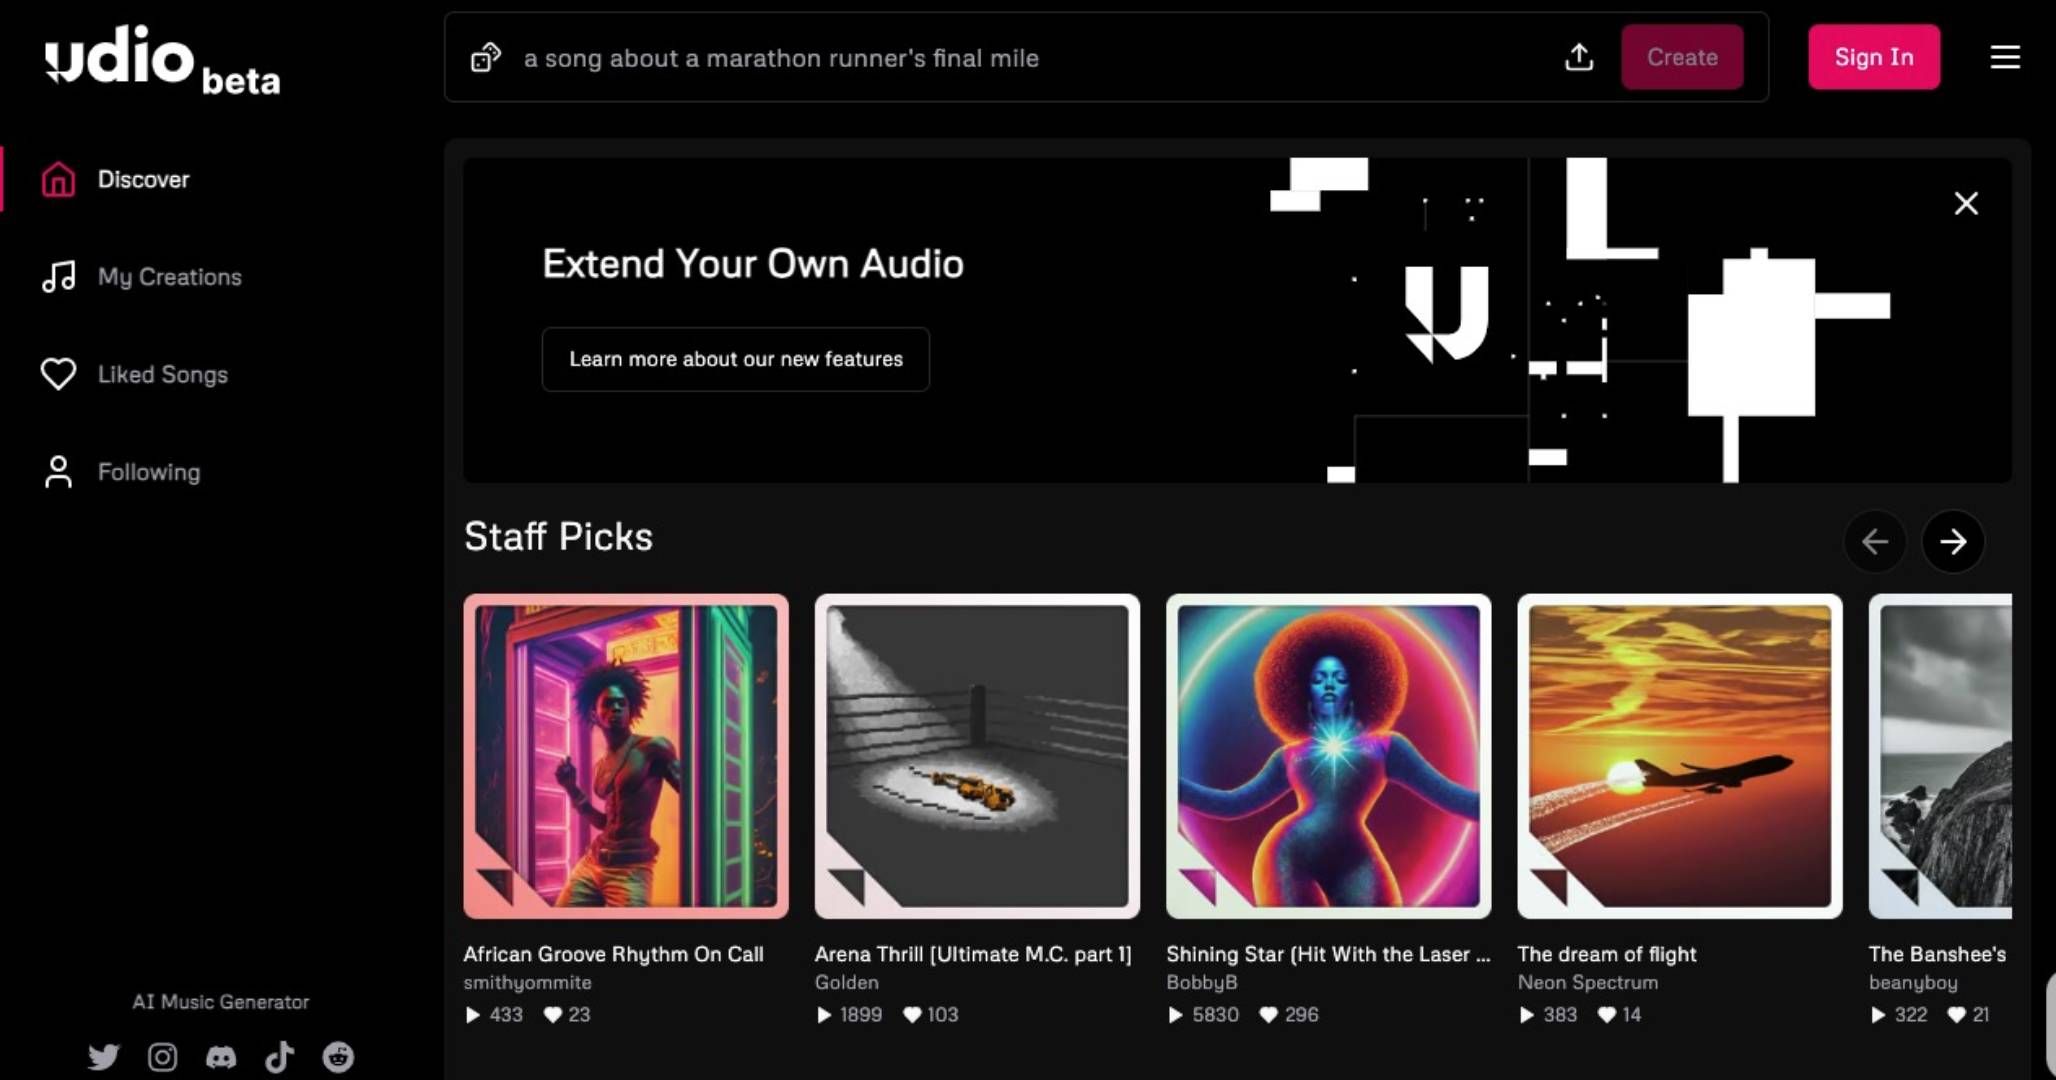Click the Sign In button
The image size is (2056, 1080).
point(1874,57)
